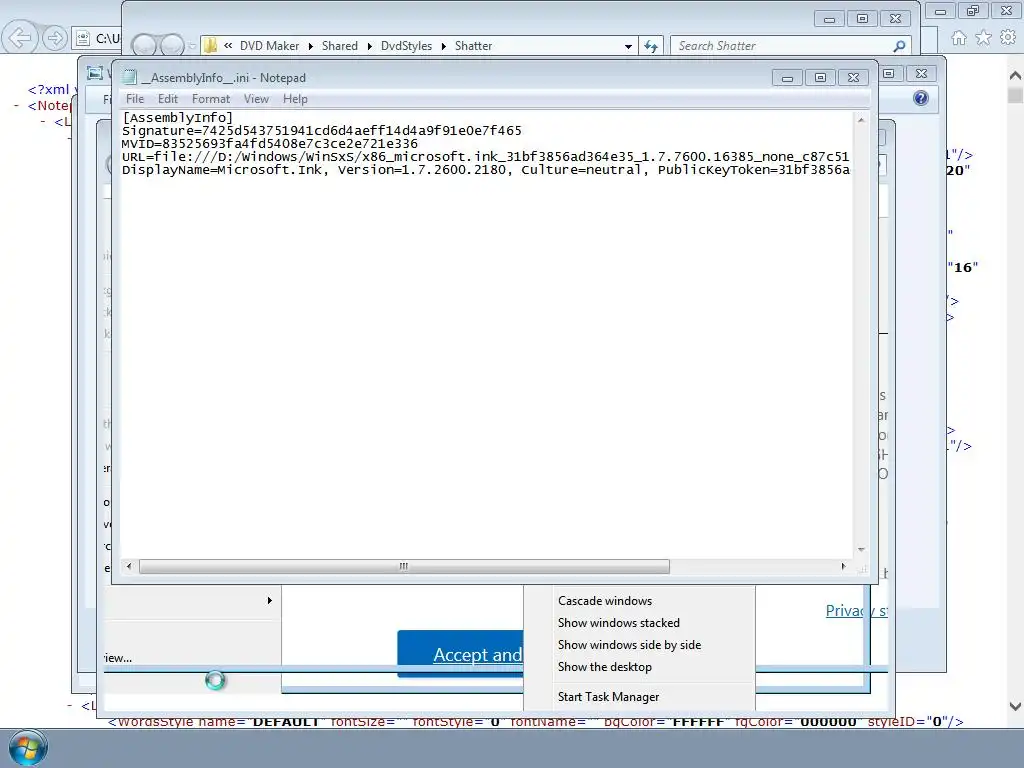Viewport: 1024px width, 768px height.
Task: Click IE page scrollbar down arrow
Action: tap(1015, 706)
